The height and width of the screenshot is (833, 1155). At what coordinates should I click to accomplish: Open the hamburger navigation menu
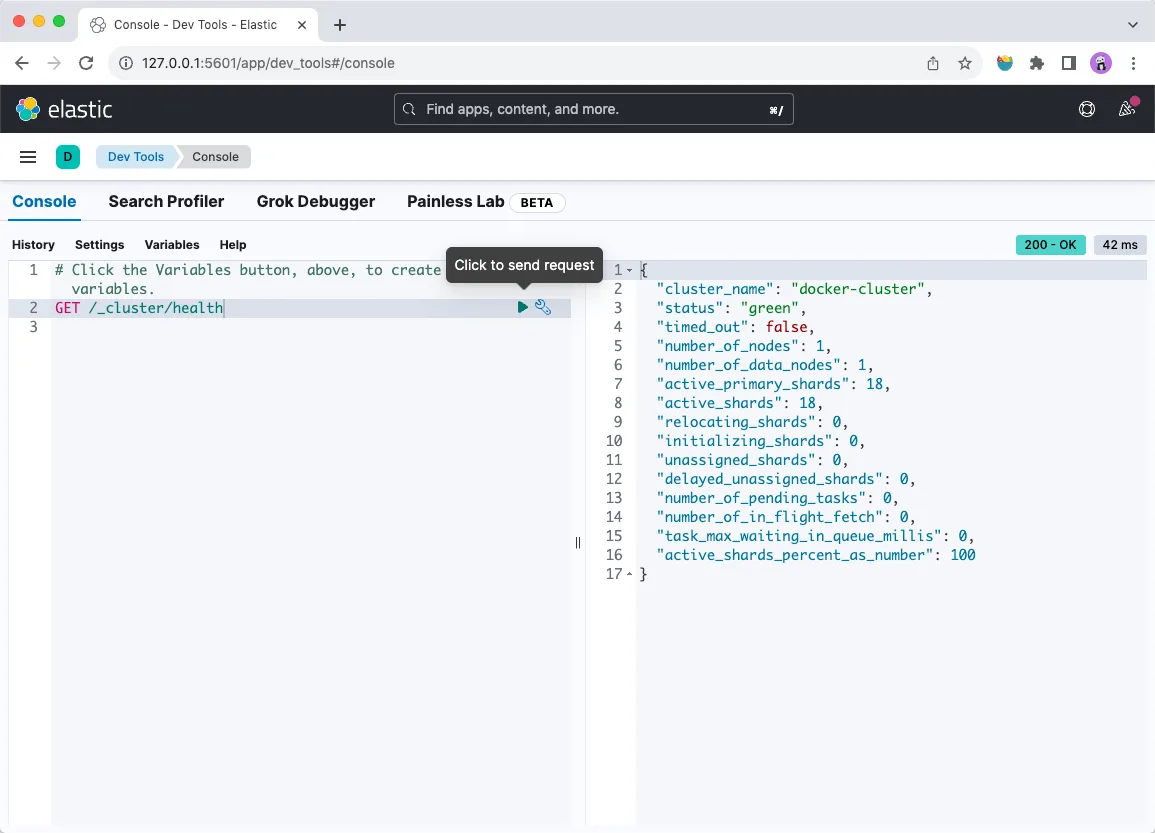28,156
